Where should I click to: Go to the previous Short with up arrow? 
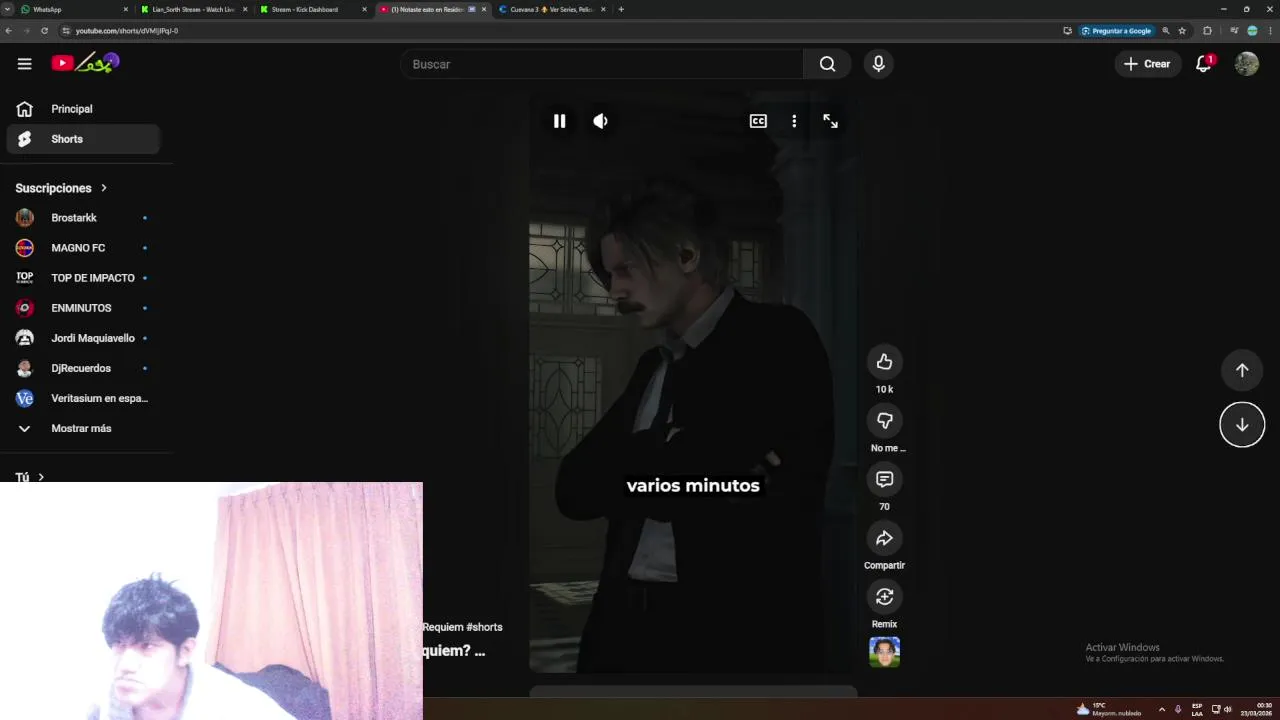tap(1242, 370)
